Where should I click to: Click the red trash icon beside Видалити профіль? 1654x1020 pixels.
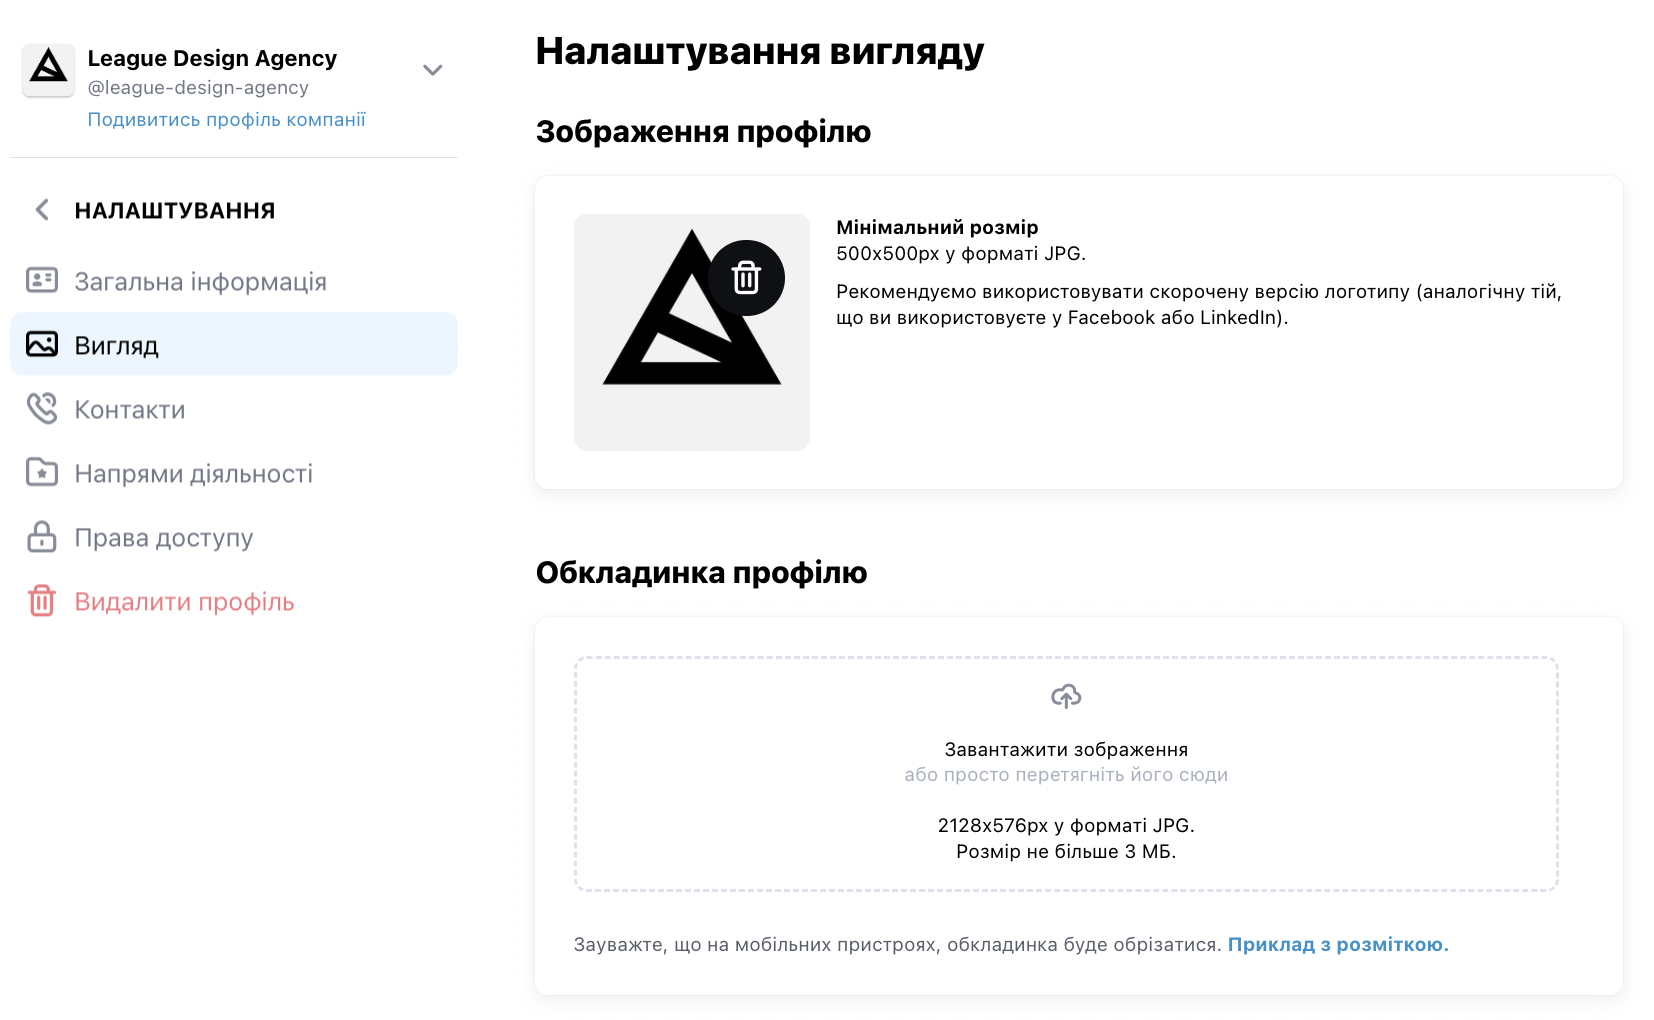pyautogui.click(x=42, y=601)
